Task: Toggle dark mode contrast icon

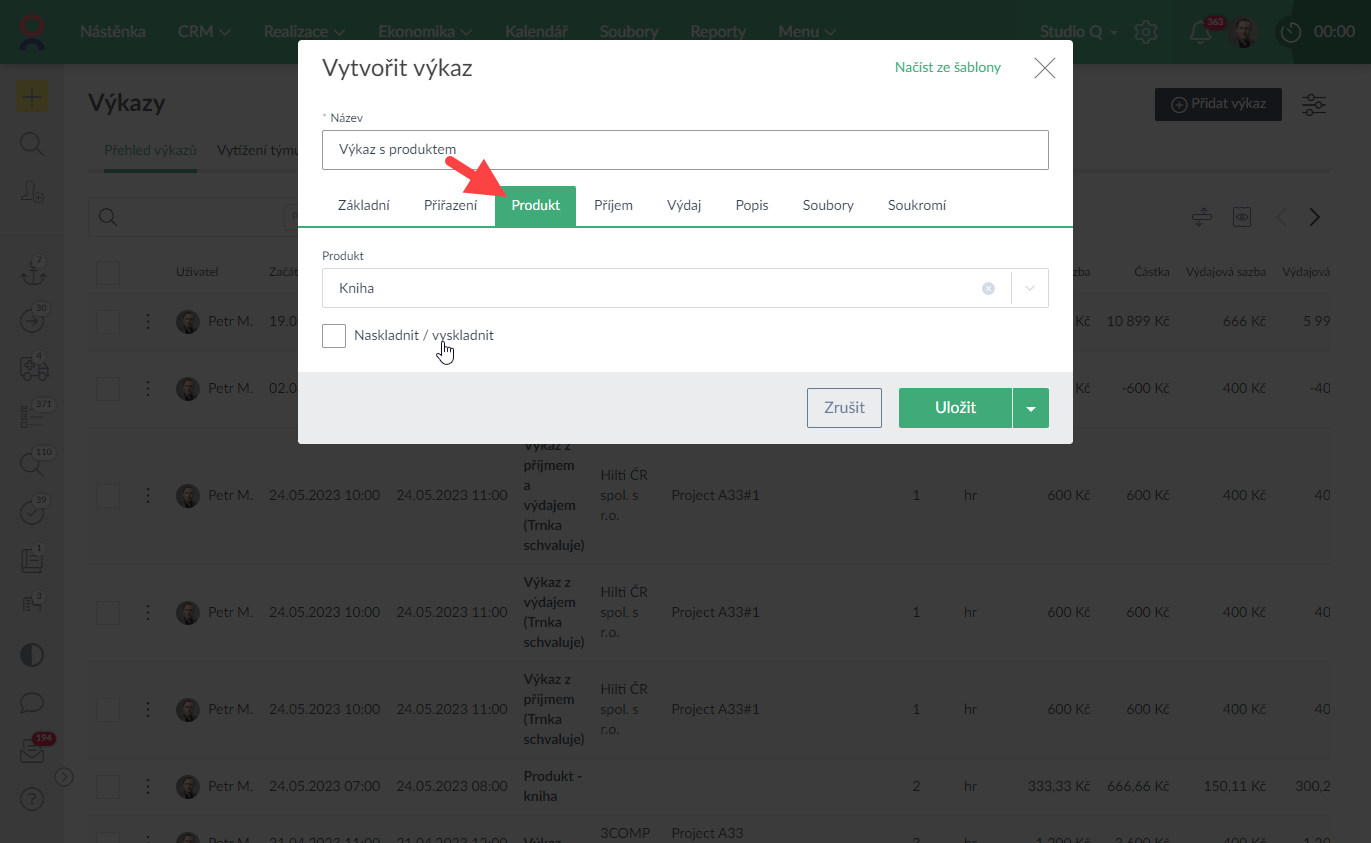Action: click(32, 655)
